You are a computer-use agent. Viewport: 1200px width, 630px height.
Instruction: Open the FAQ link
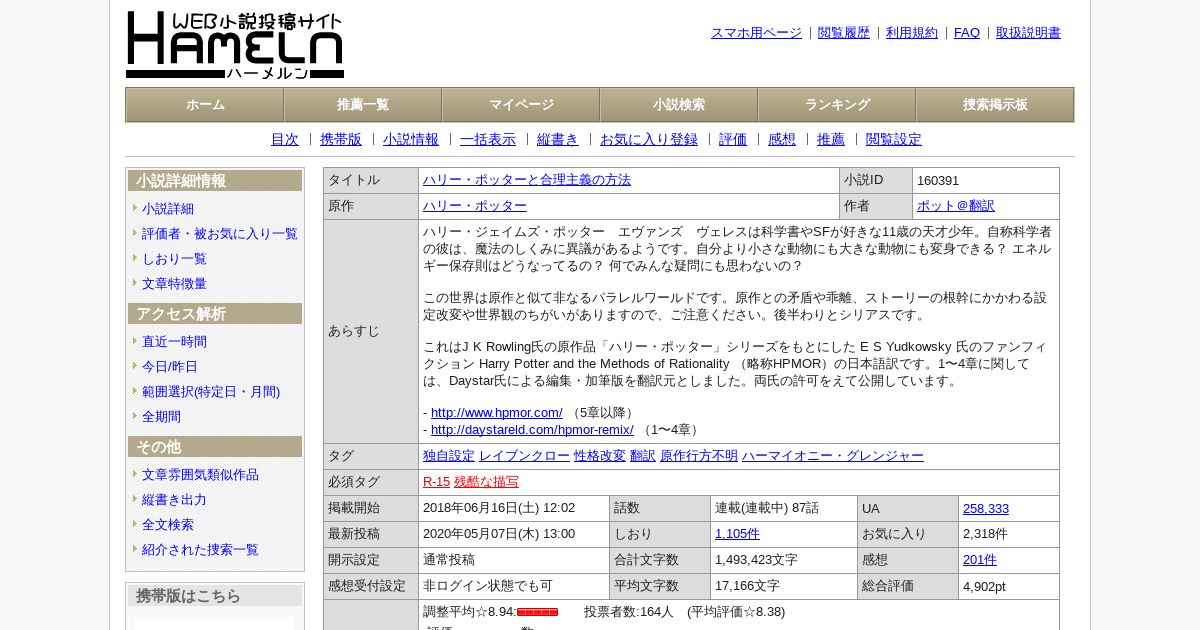(967, 33)
